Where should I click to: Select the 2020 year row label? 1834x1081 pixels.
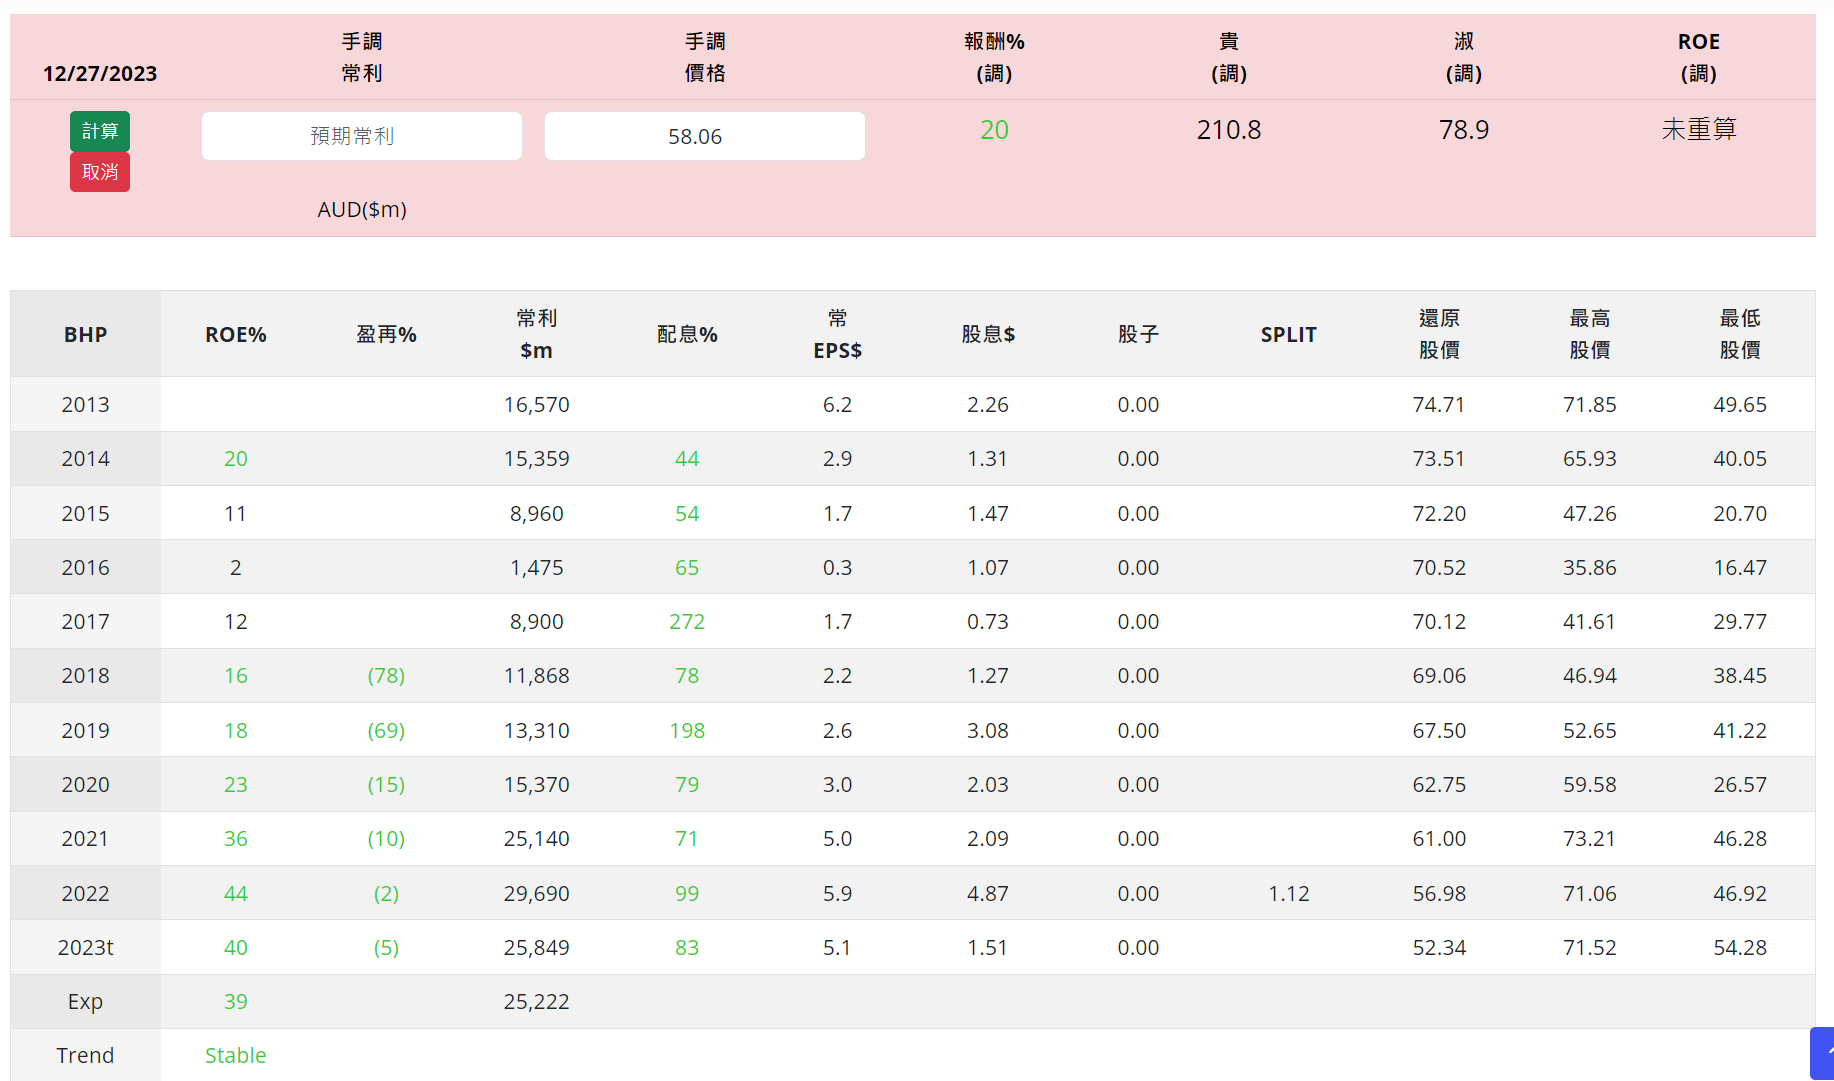(x=86, y=785)
